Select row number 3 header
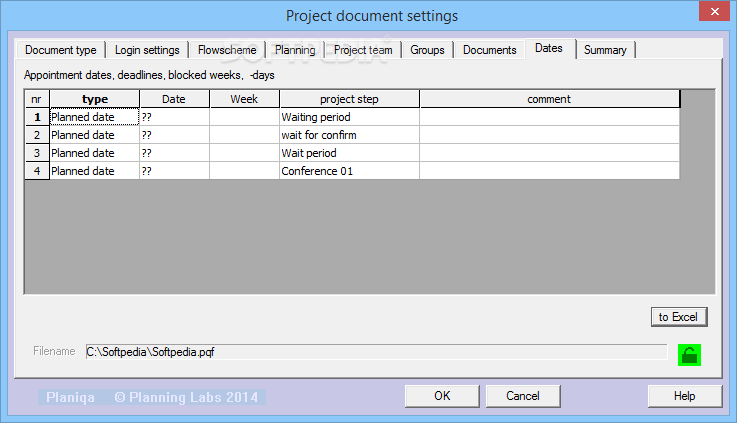737x423 pixels. point(37,153)
